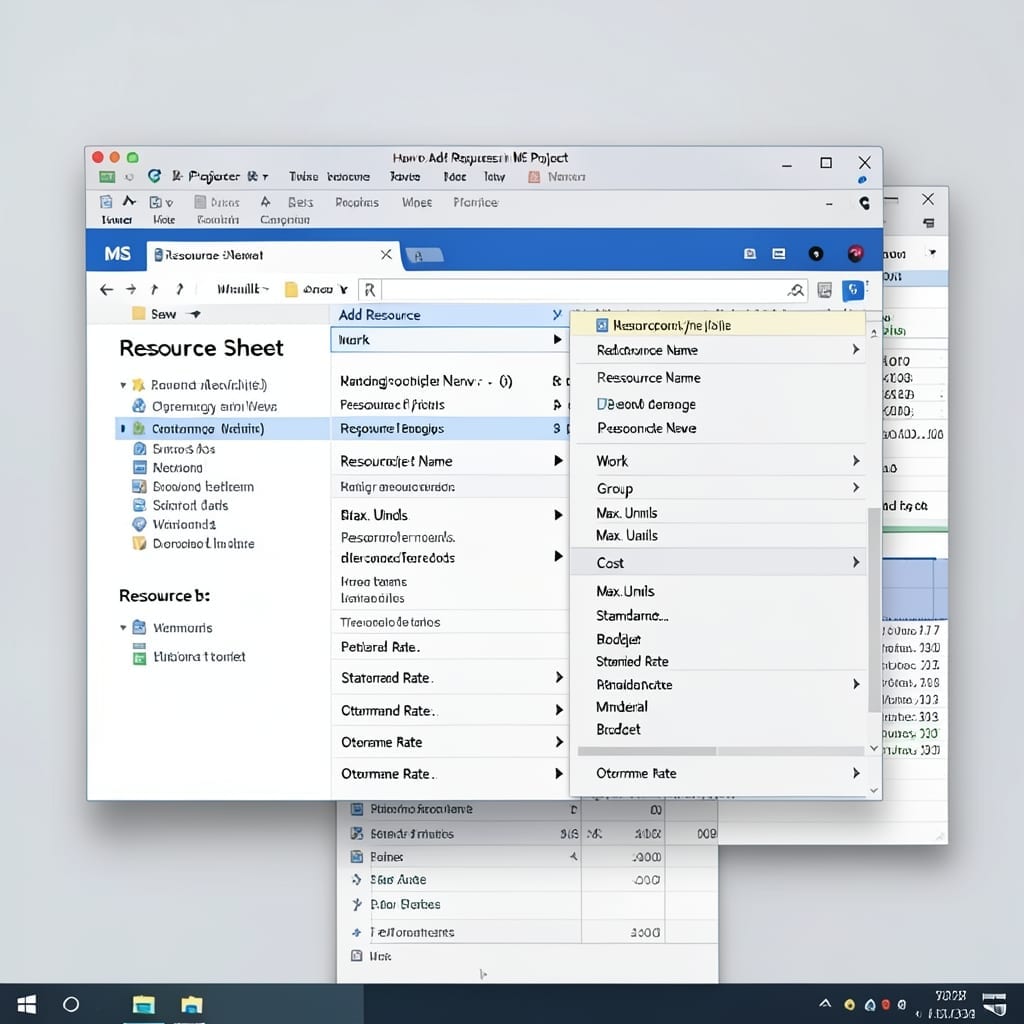Click the forward arrow in the navigation bar
This screenshot has height=1024, width=1024.
pyautogui.click(x=131, y=289)
